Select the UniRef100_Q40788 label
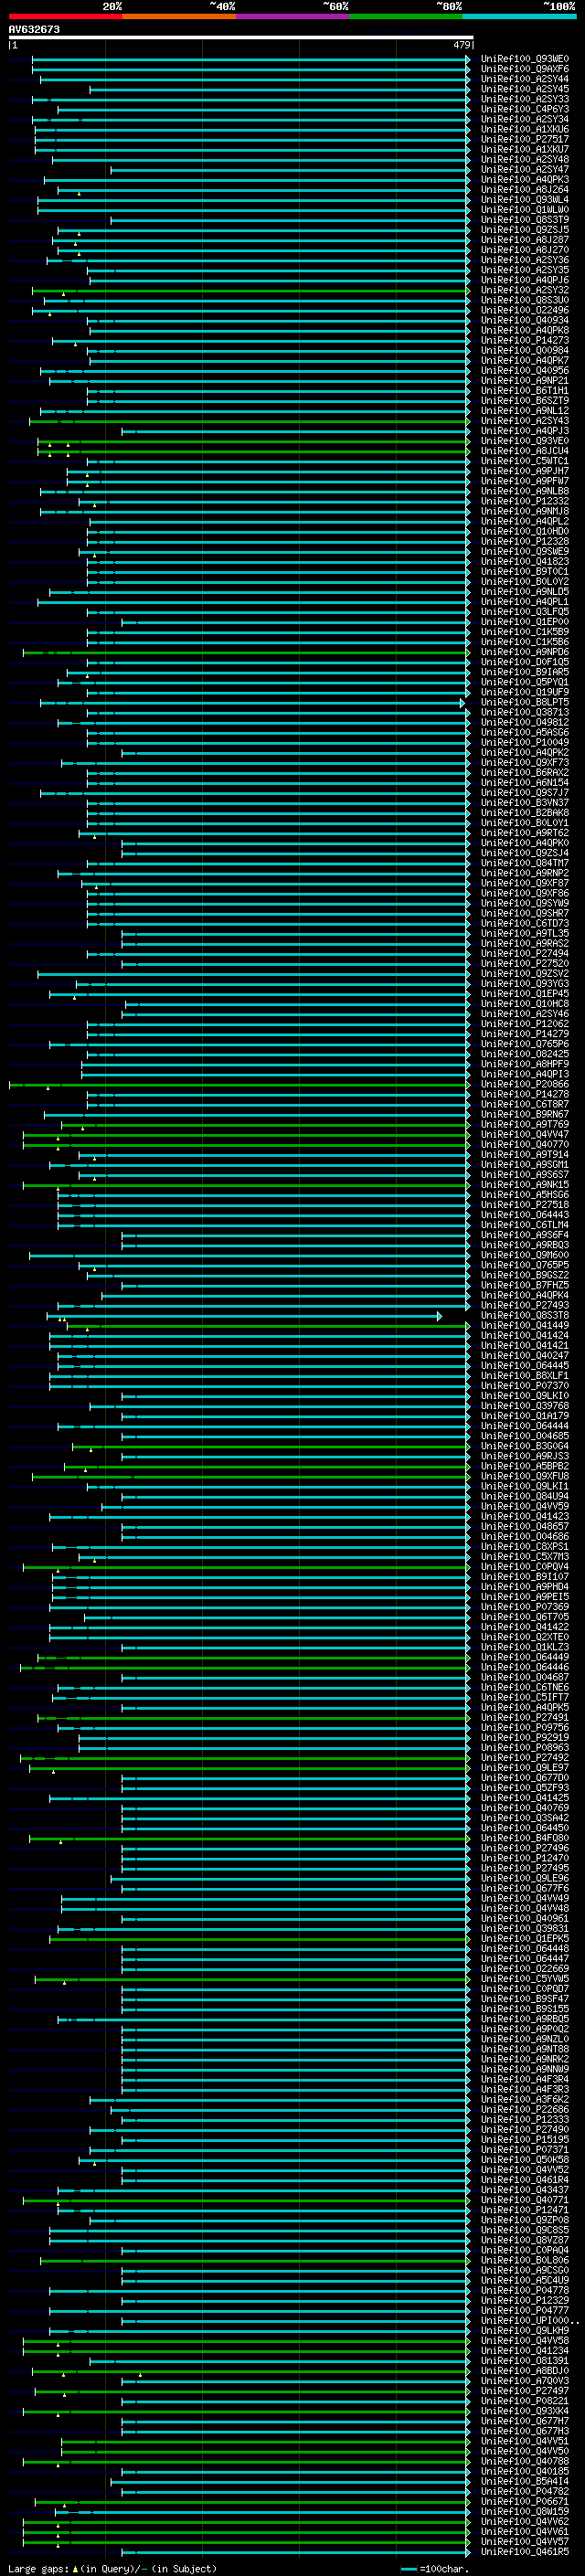585x2576 pixels. point(525,2463)
